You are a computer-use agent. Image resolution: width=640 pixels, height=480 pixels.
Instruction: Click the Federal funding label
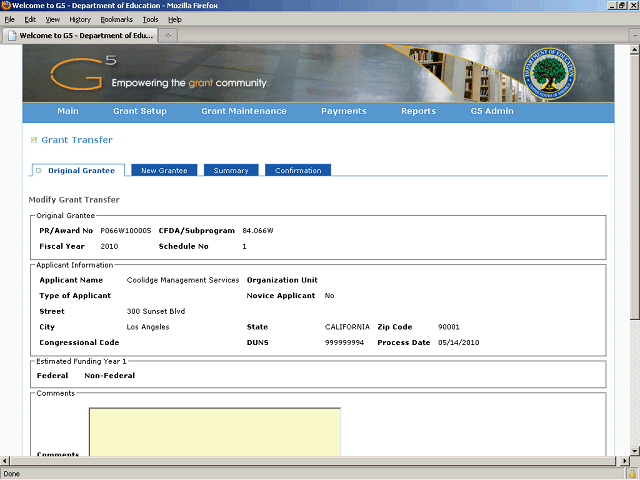point(52,376)
